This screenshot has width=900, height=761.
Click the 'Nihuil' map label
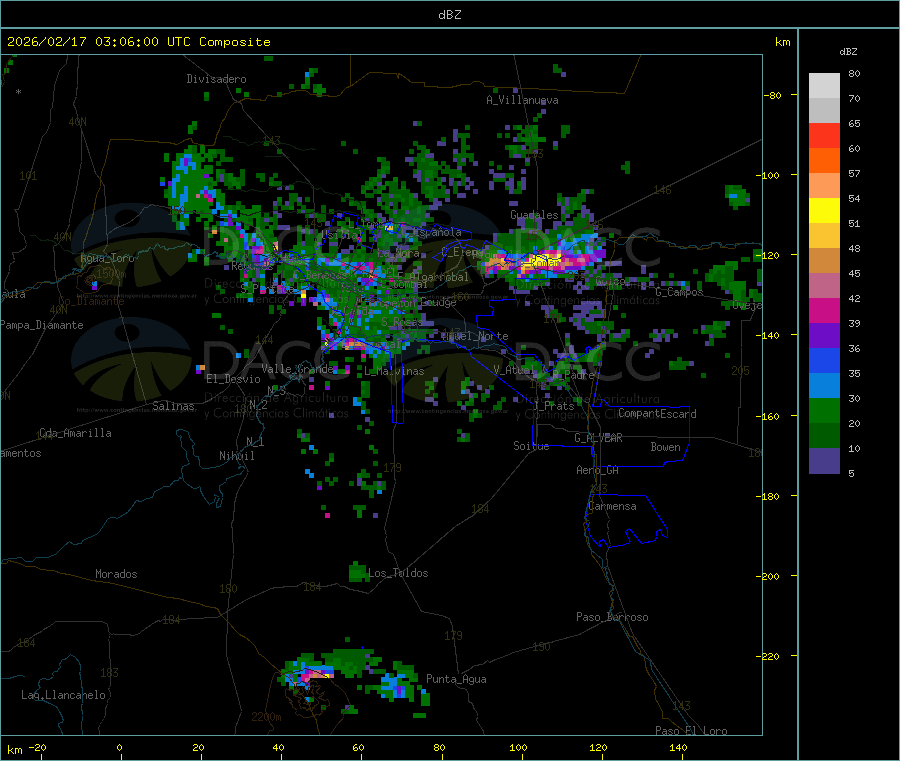[237, 456]
